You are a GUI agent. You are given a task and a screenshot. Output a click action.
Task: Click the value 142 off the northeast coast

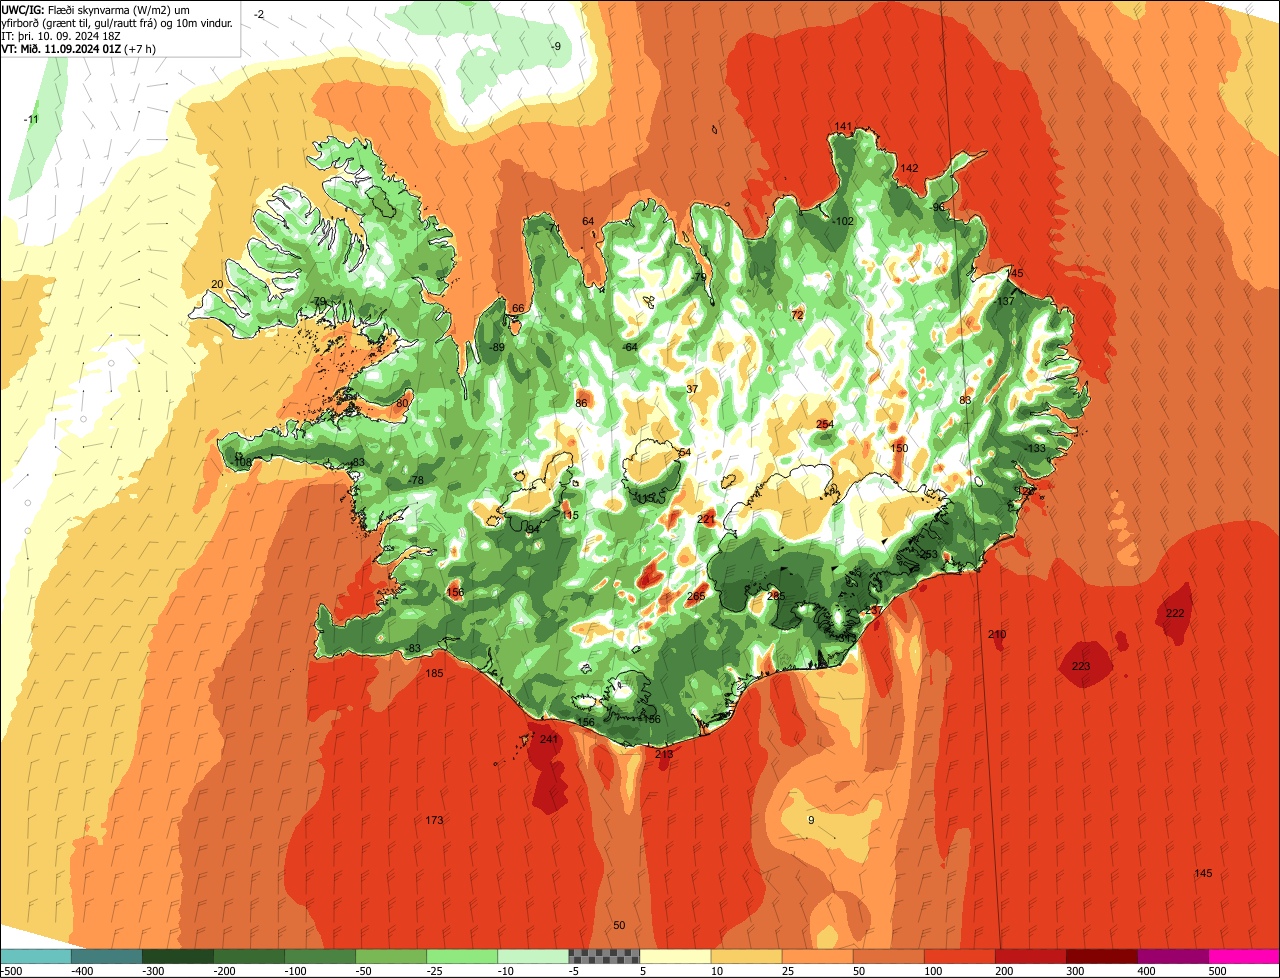909,168
